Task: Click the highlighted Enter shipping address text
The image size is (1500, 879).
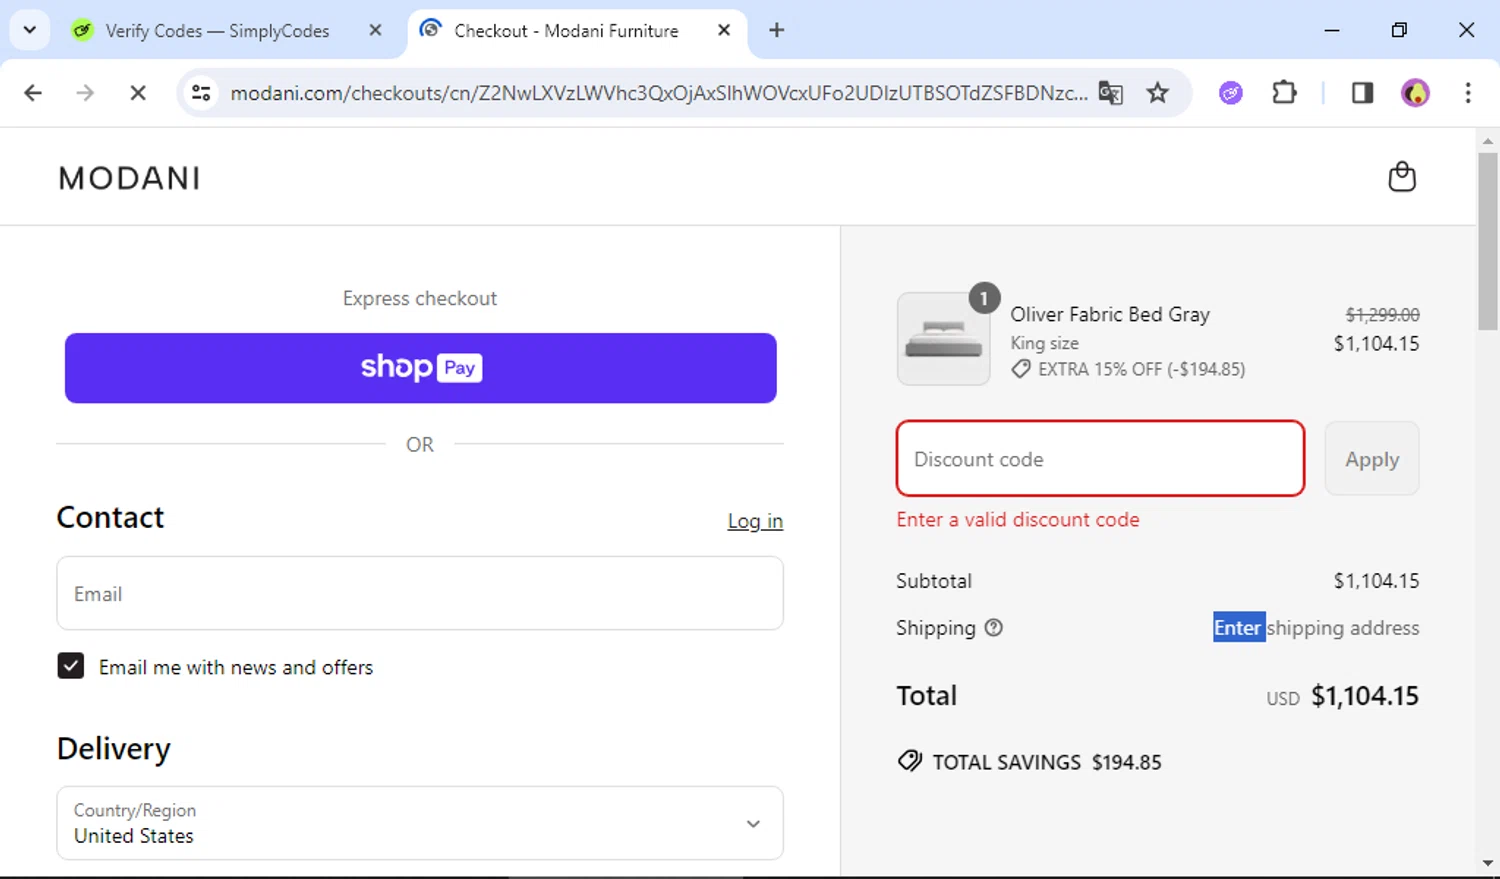Action: 1316,628
